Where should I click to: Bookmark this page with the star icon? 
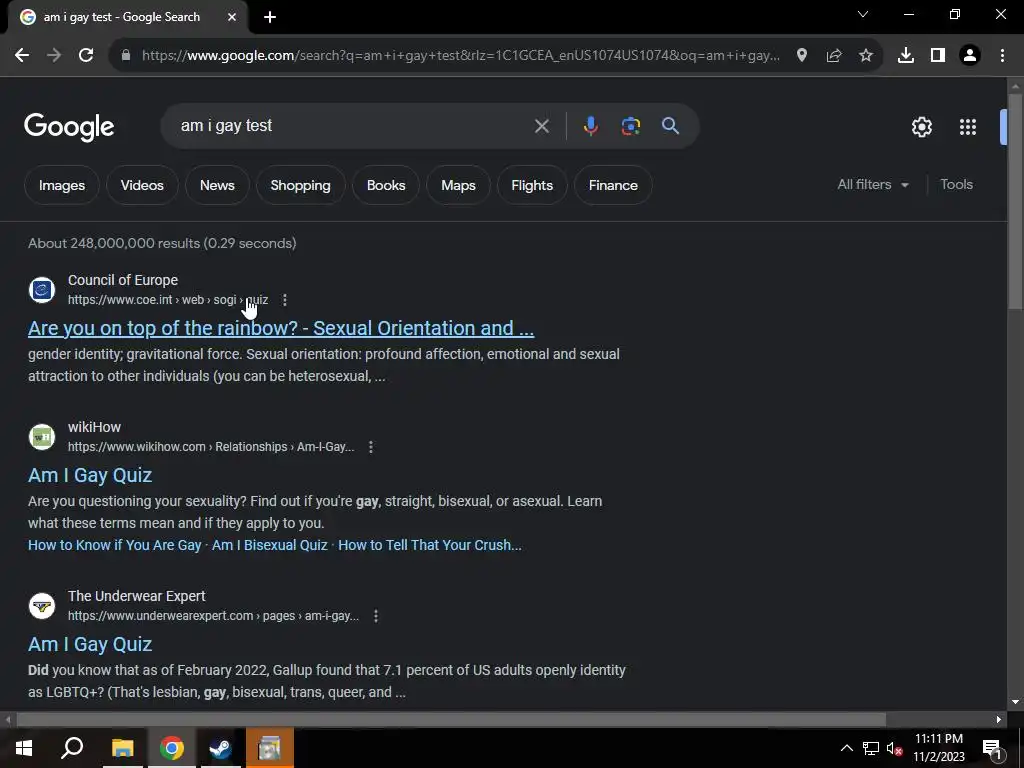(x=865, y=56)
